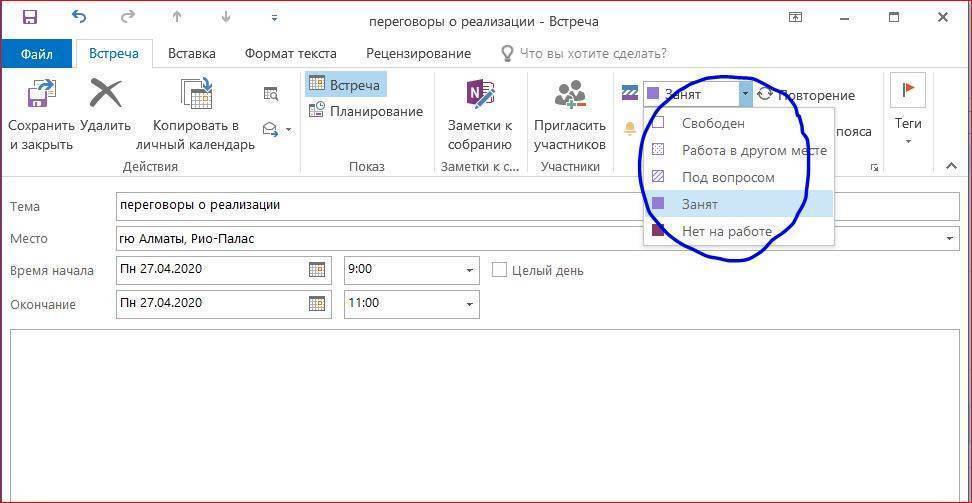The image size is (972, 503).
Task: Delete the meeting with the X icon
Action: [105, 95]
